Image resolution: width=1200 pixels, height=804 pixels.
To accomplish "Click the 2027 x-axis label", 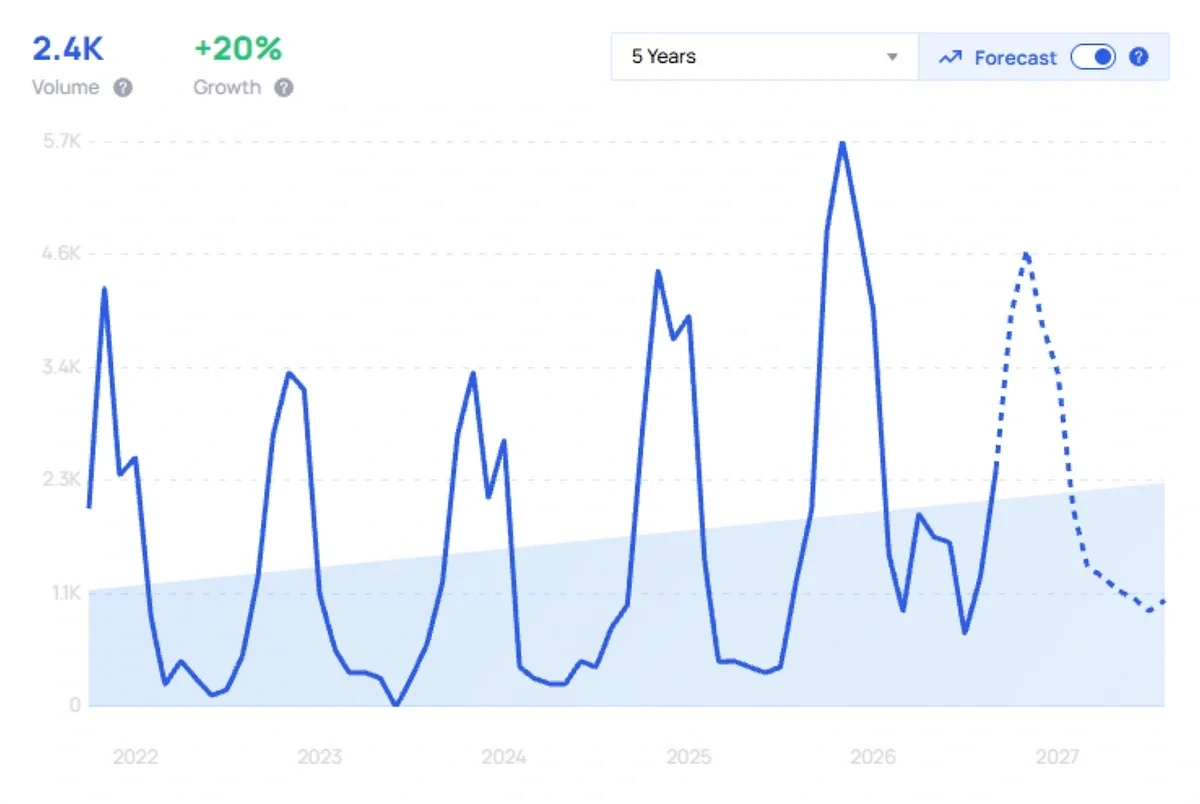I will coord(1058,757).
